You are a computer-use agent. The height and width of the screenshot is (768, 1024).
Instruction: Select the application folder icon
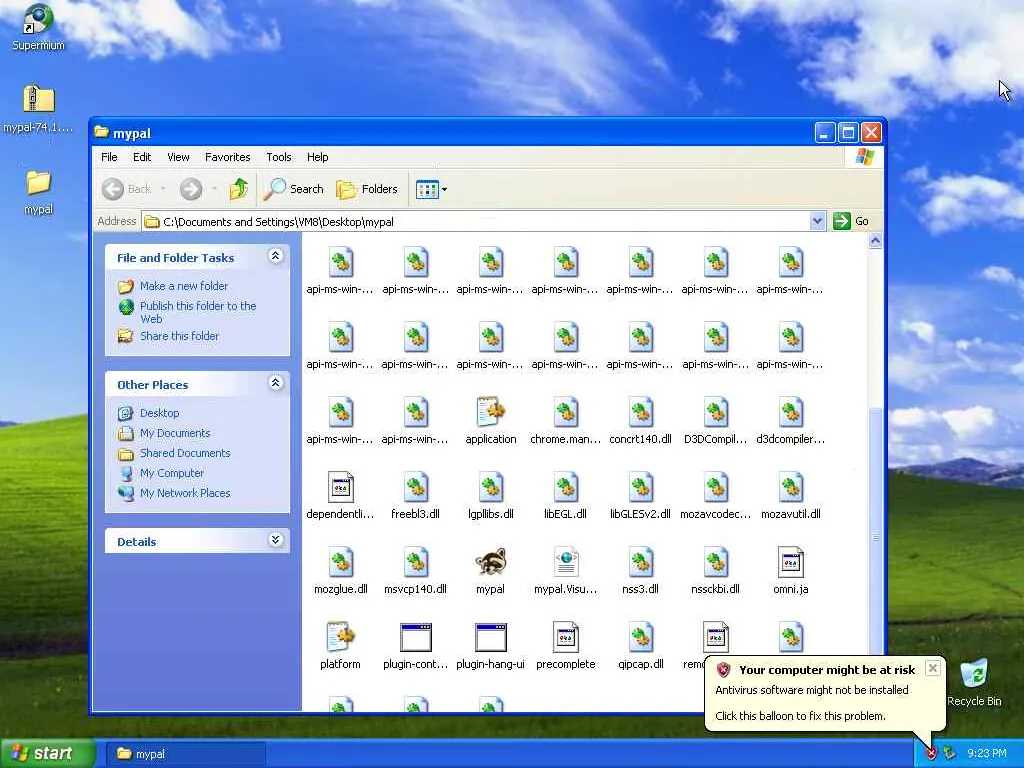point(490,411)
